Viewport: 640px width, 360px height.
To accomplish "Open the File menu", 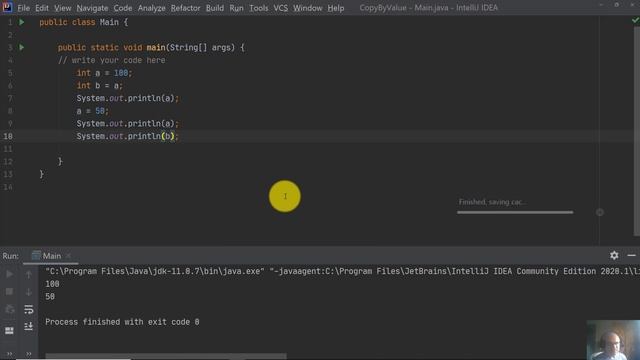I will pyautogui.click(x=23, y=8).
